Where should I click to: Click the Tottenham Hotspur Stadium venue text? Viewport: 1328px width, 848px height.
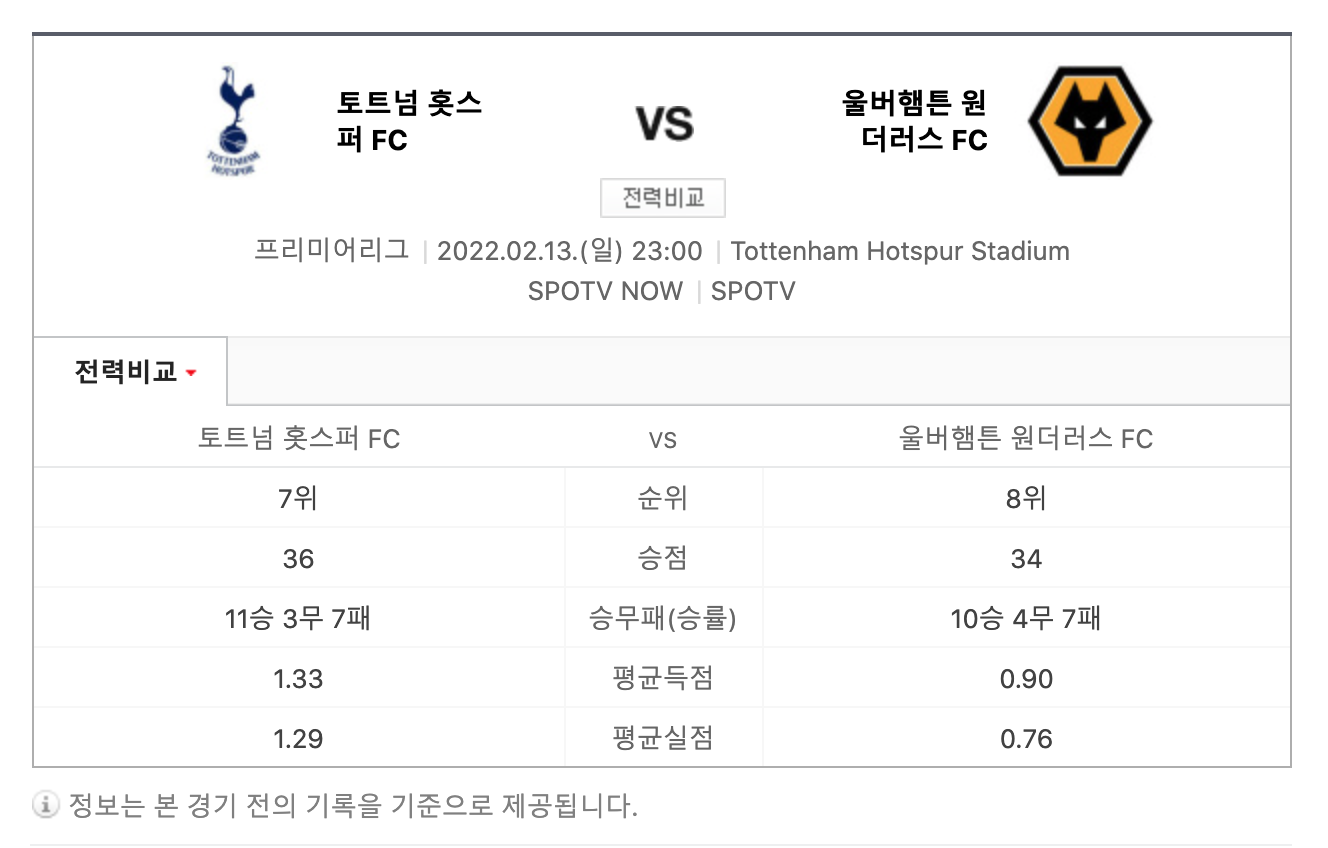tap(900, 250)
